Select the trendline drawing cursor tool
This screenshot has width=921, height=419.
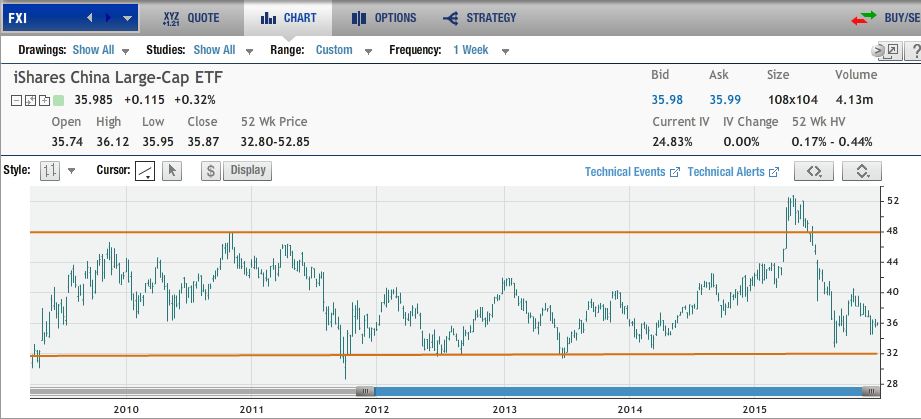145,171
